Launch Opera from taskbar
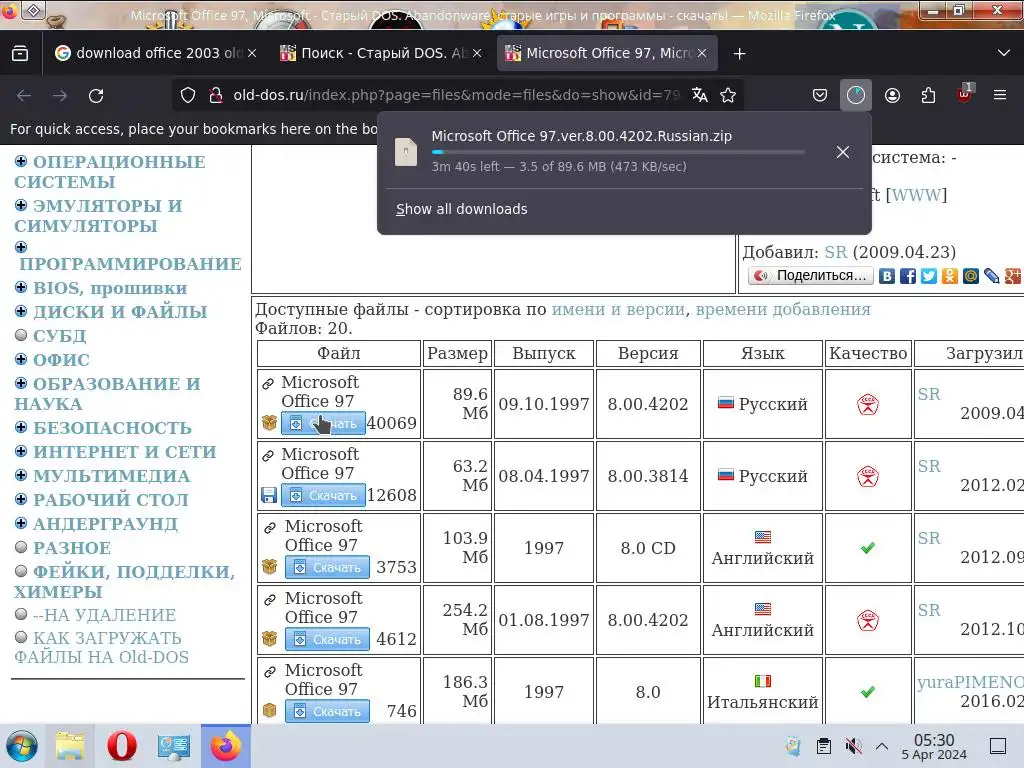Viewport: 1024px width, 768px height. (x=121, y=746)
